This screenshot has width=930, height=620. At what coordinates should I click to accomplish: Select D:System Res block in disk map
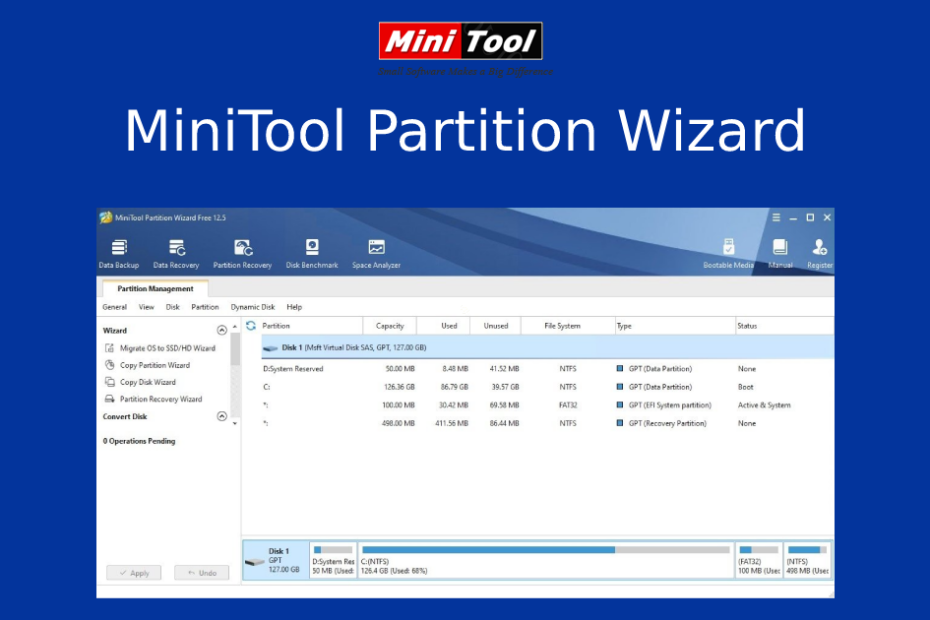point(333,560)
